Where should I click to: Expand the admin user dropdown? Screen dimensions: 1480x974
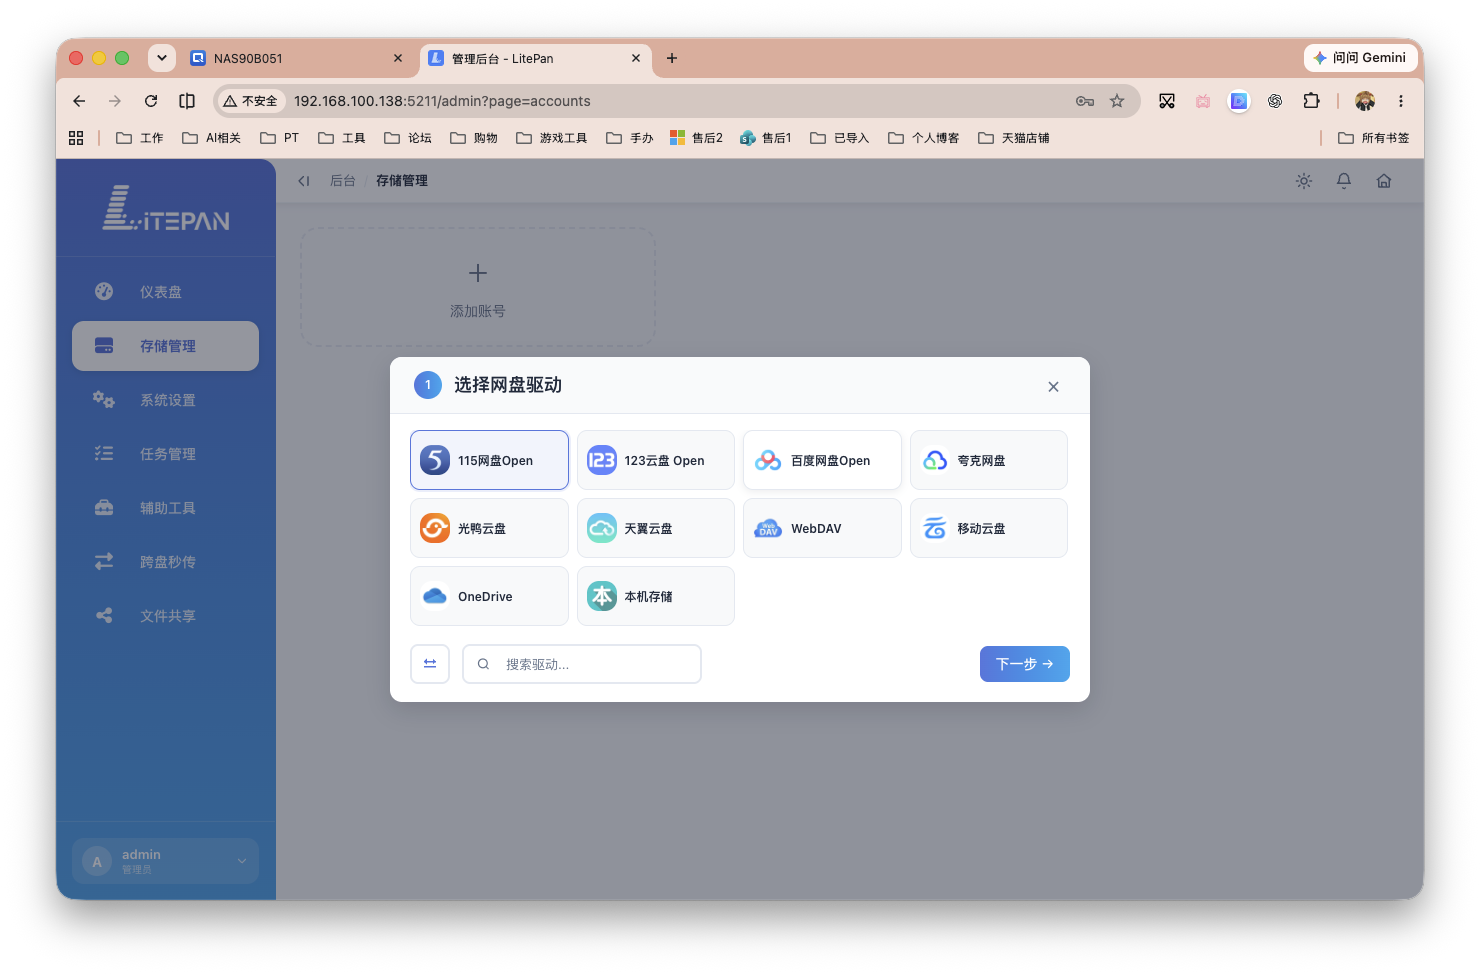tap(165, 861)
